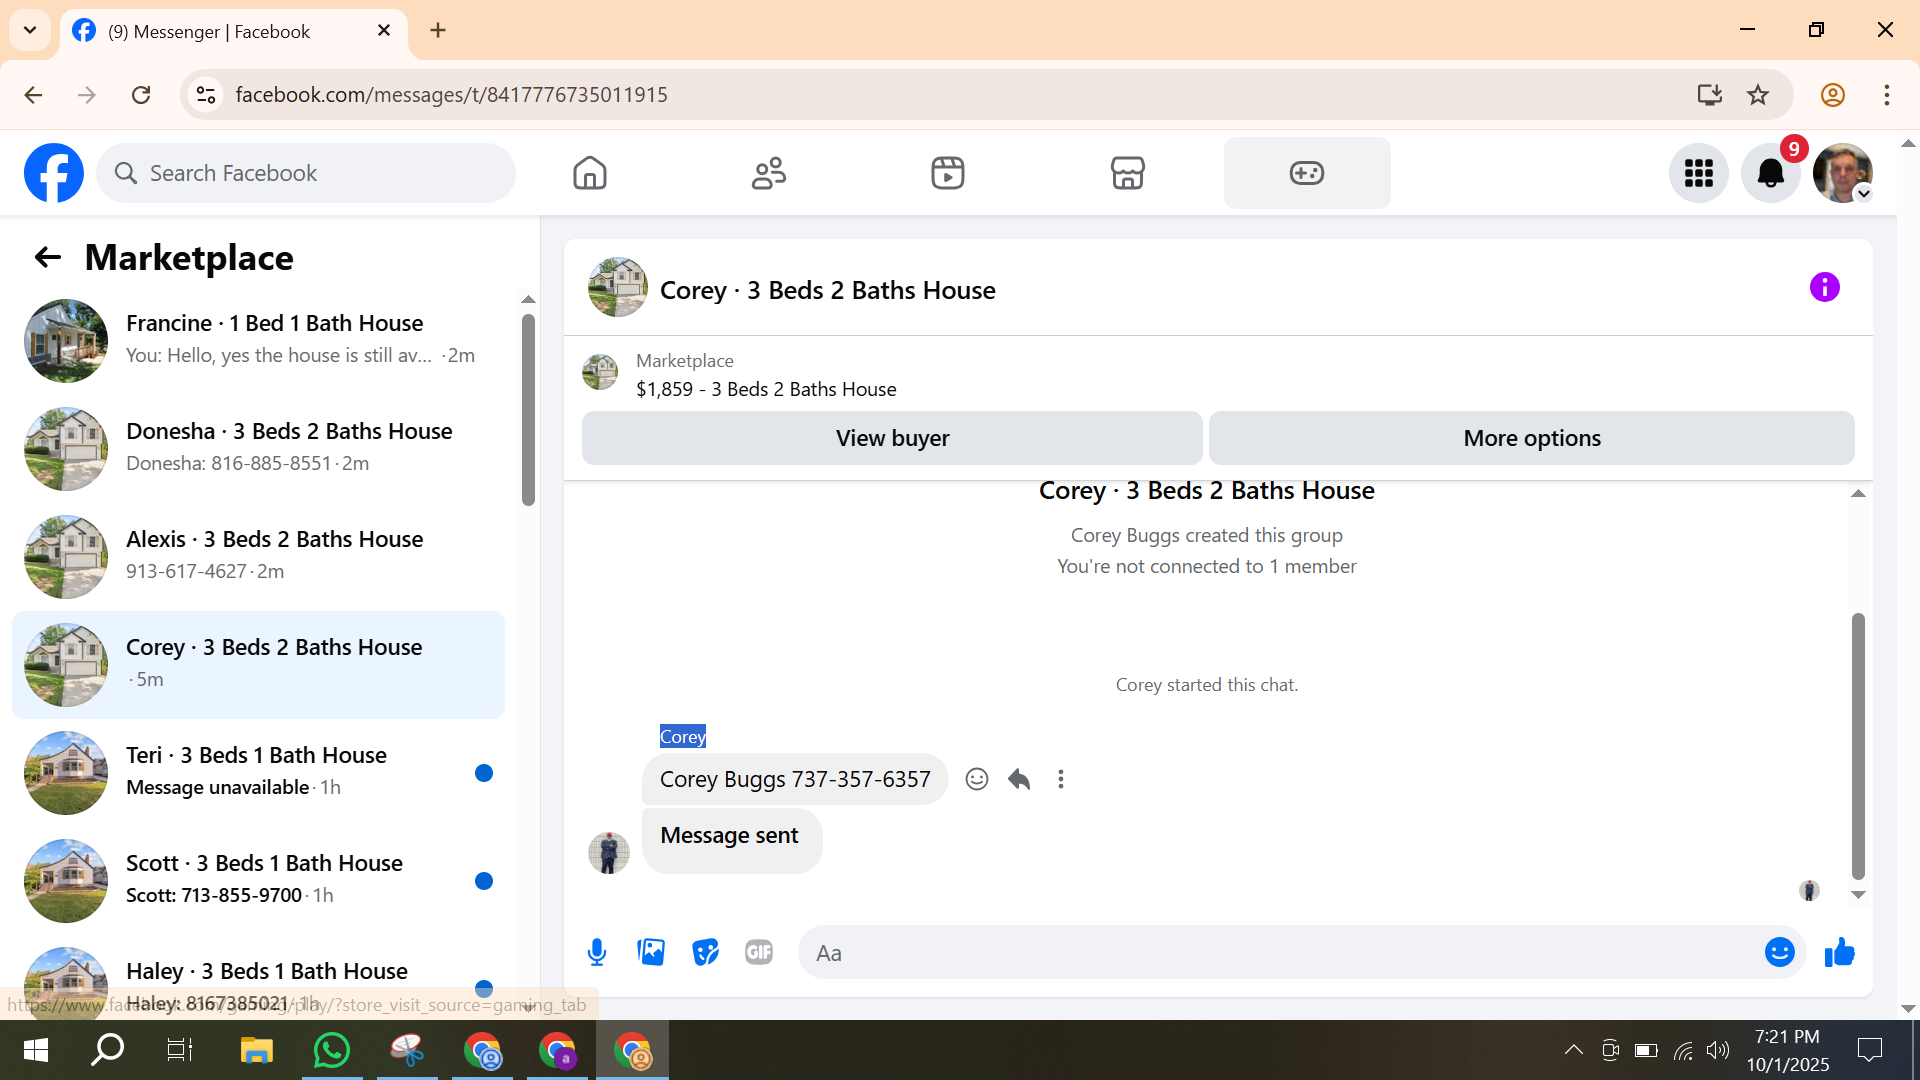Open the volume control in system tray

[x=1718, y=1050]
